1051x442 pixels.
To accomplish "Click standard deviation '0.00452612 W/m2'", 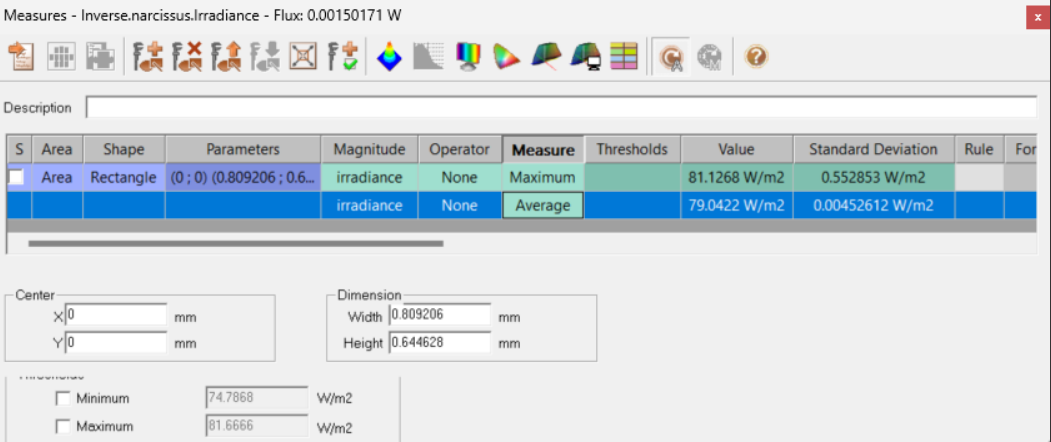I will (873, 205).
